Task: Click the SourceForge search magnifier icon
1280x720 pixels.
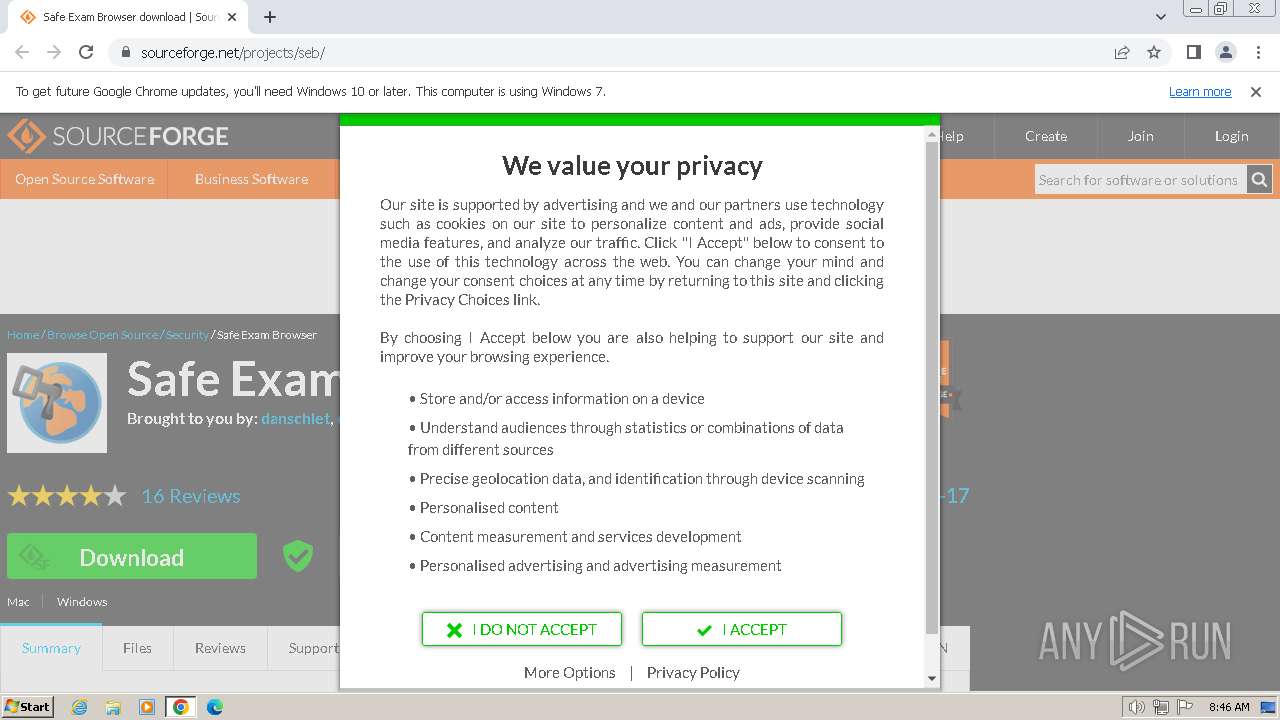Action: tap(1259, 180)
